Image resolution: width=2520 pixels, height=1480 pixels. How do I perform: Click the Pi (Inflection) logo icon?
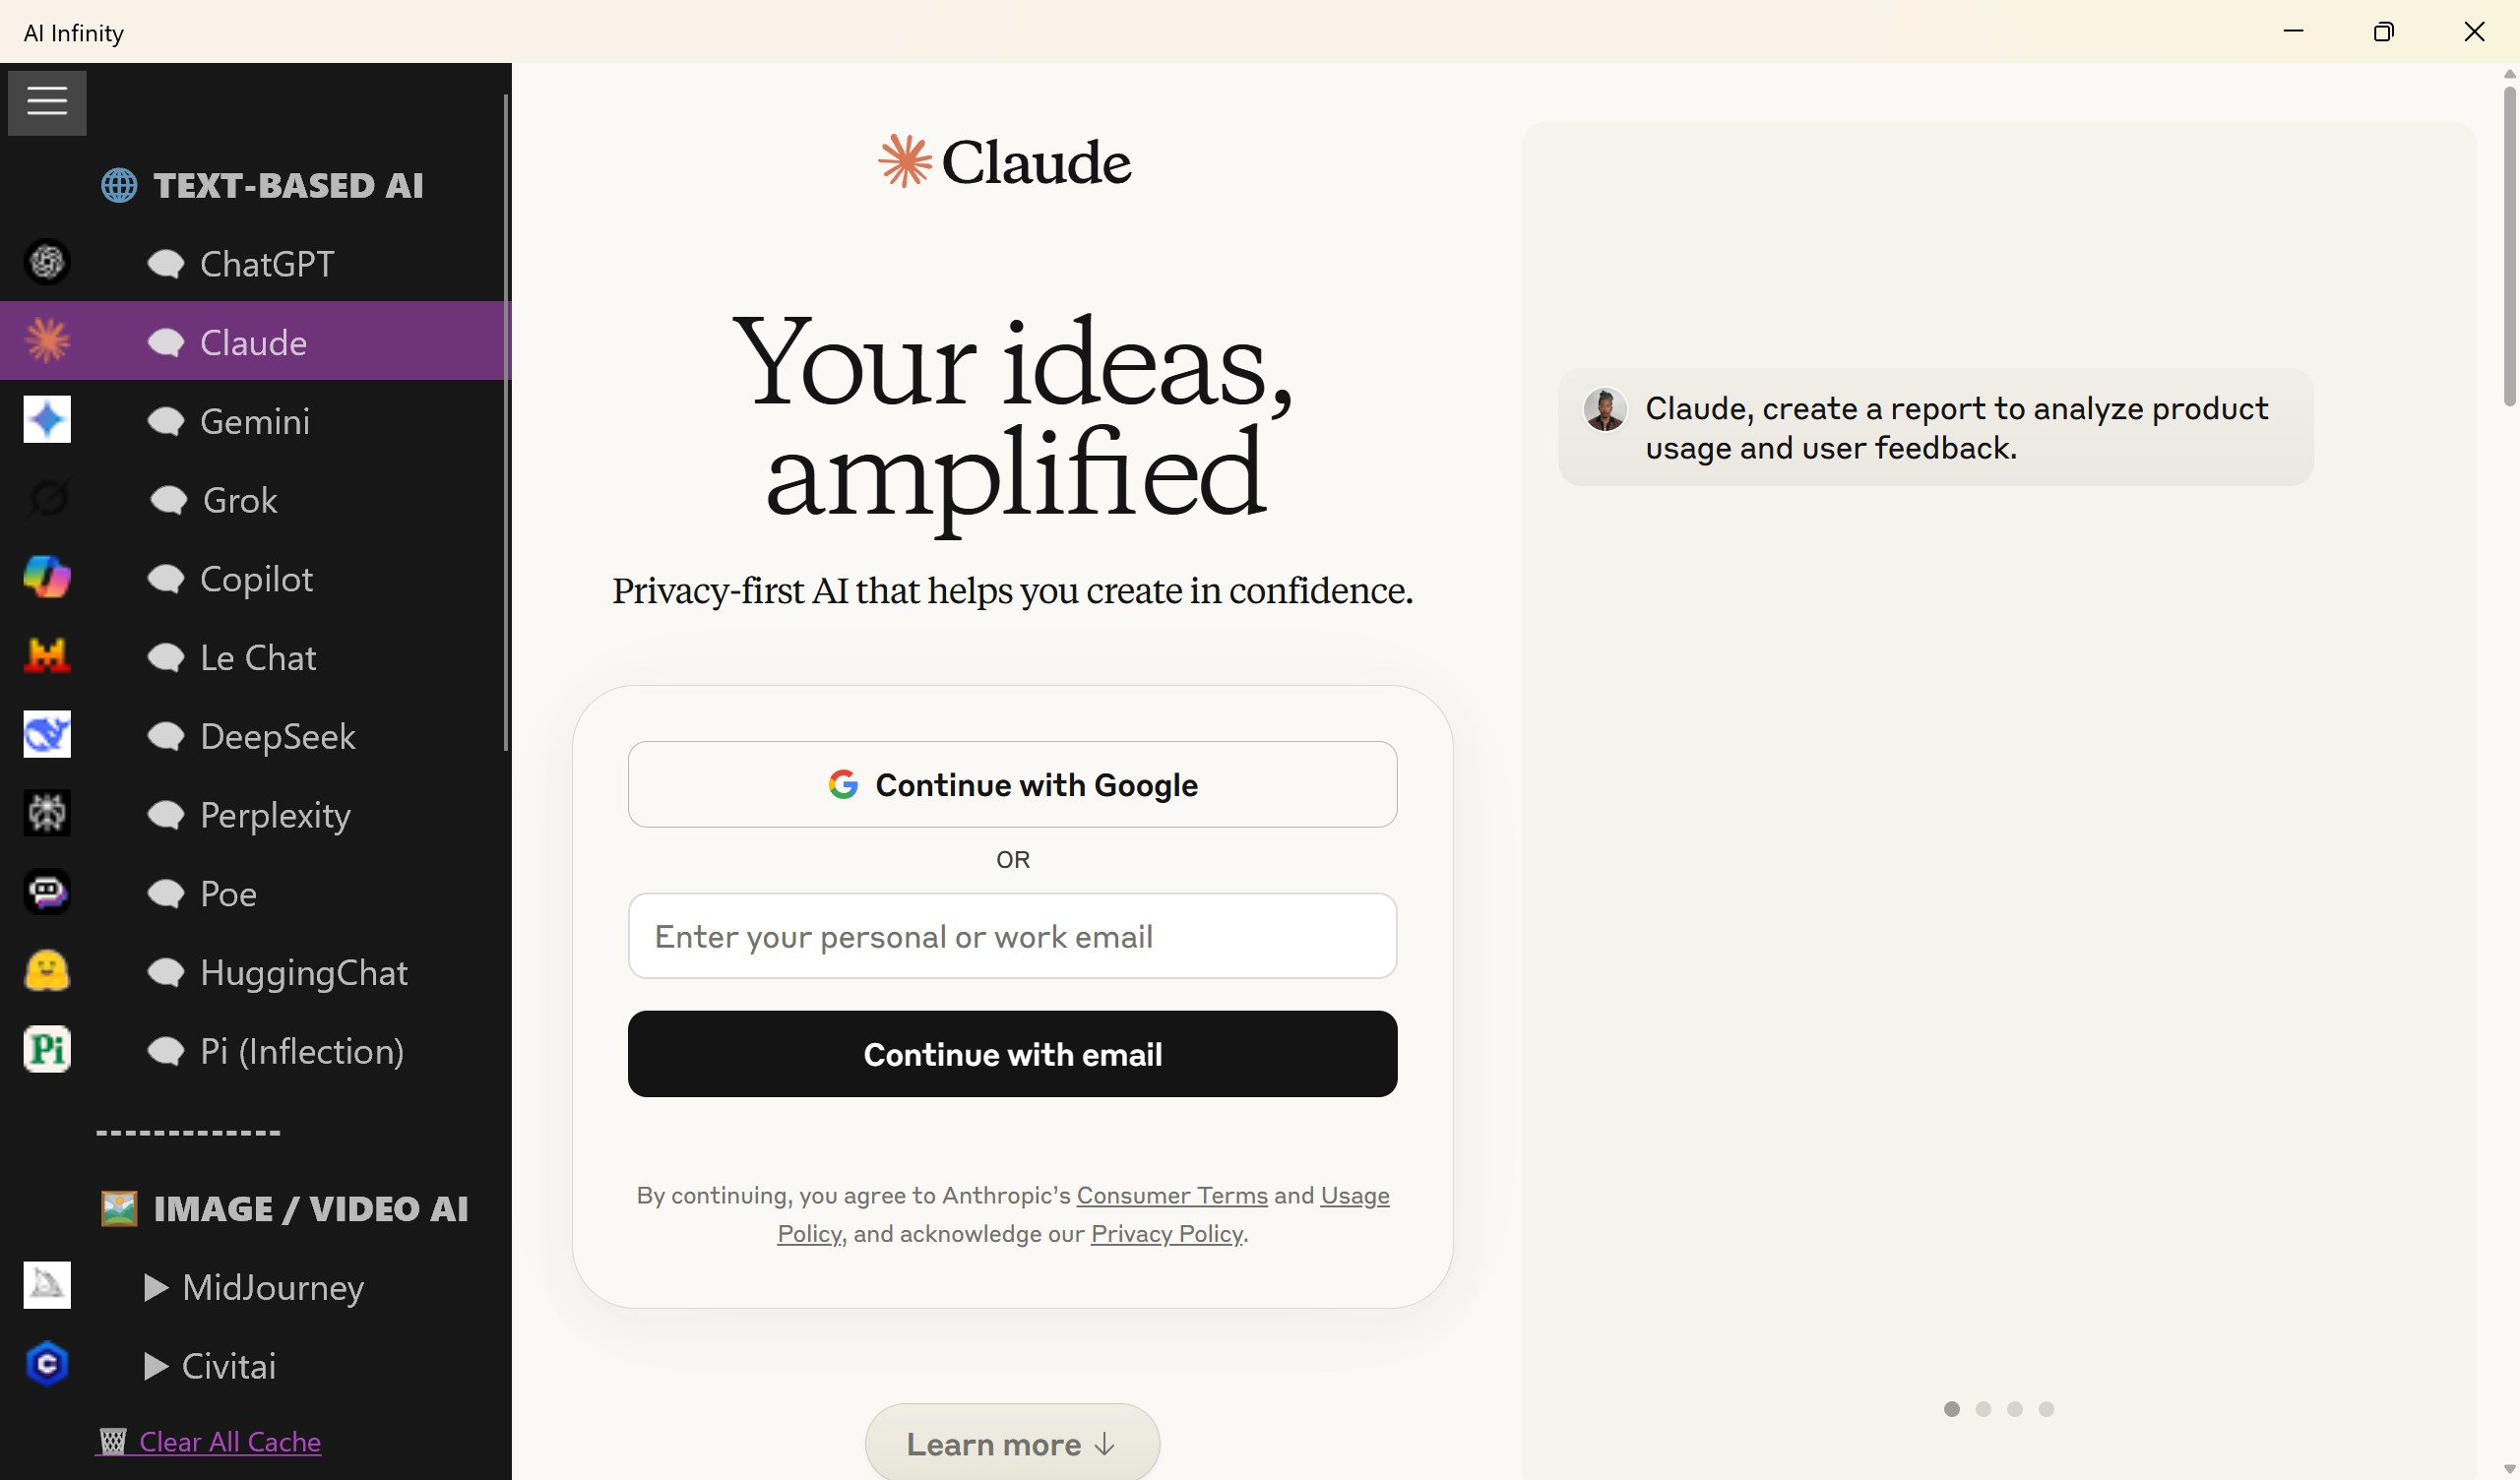47,1050
